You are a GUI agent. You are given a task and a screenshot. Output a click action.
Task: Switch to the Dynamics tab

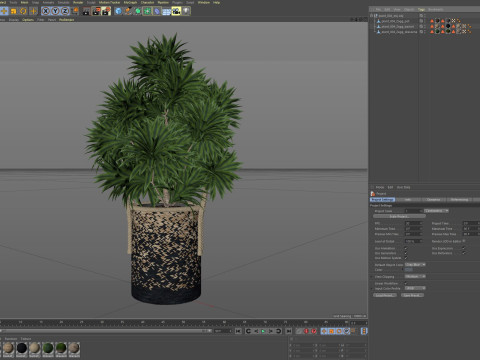pyautogui.click(x=433, y=200)
